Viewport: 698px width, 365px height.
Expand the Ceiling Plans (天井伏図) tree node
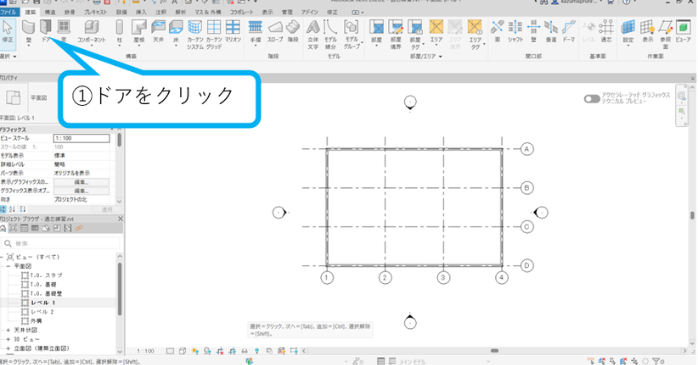point(8,330)
